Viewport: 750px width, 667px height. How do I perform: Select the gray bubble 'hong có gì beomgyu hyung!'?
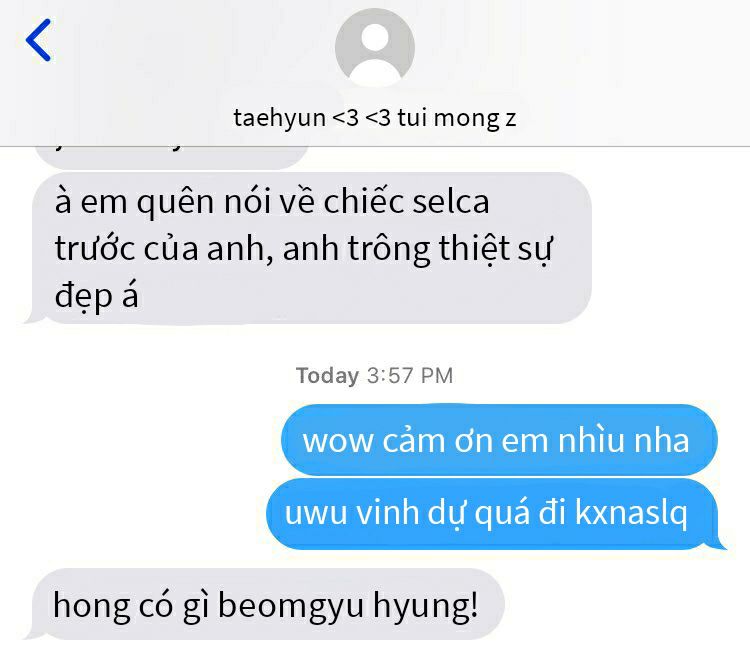click(268, 604)
